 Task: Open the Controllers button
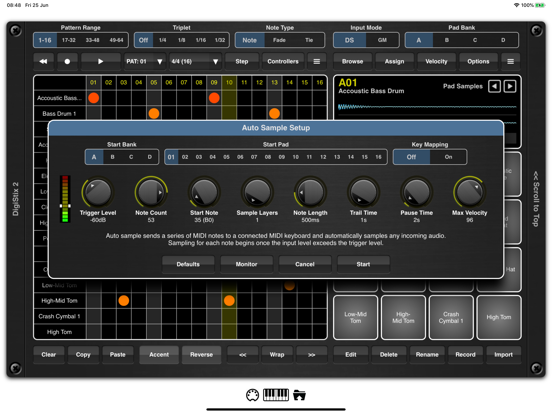pyautogui.click(x=283, y=61)
